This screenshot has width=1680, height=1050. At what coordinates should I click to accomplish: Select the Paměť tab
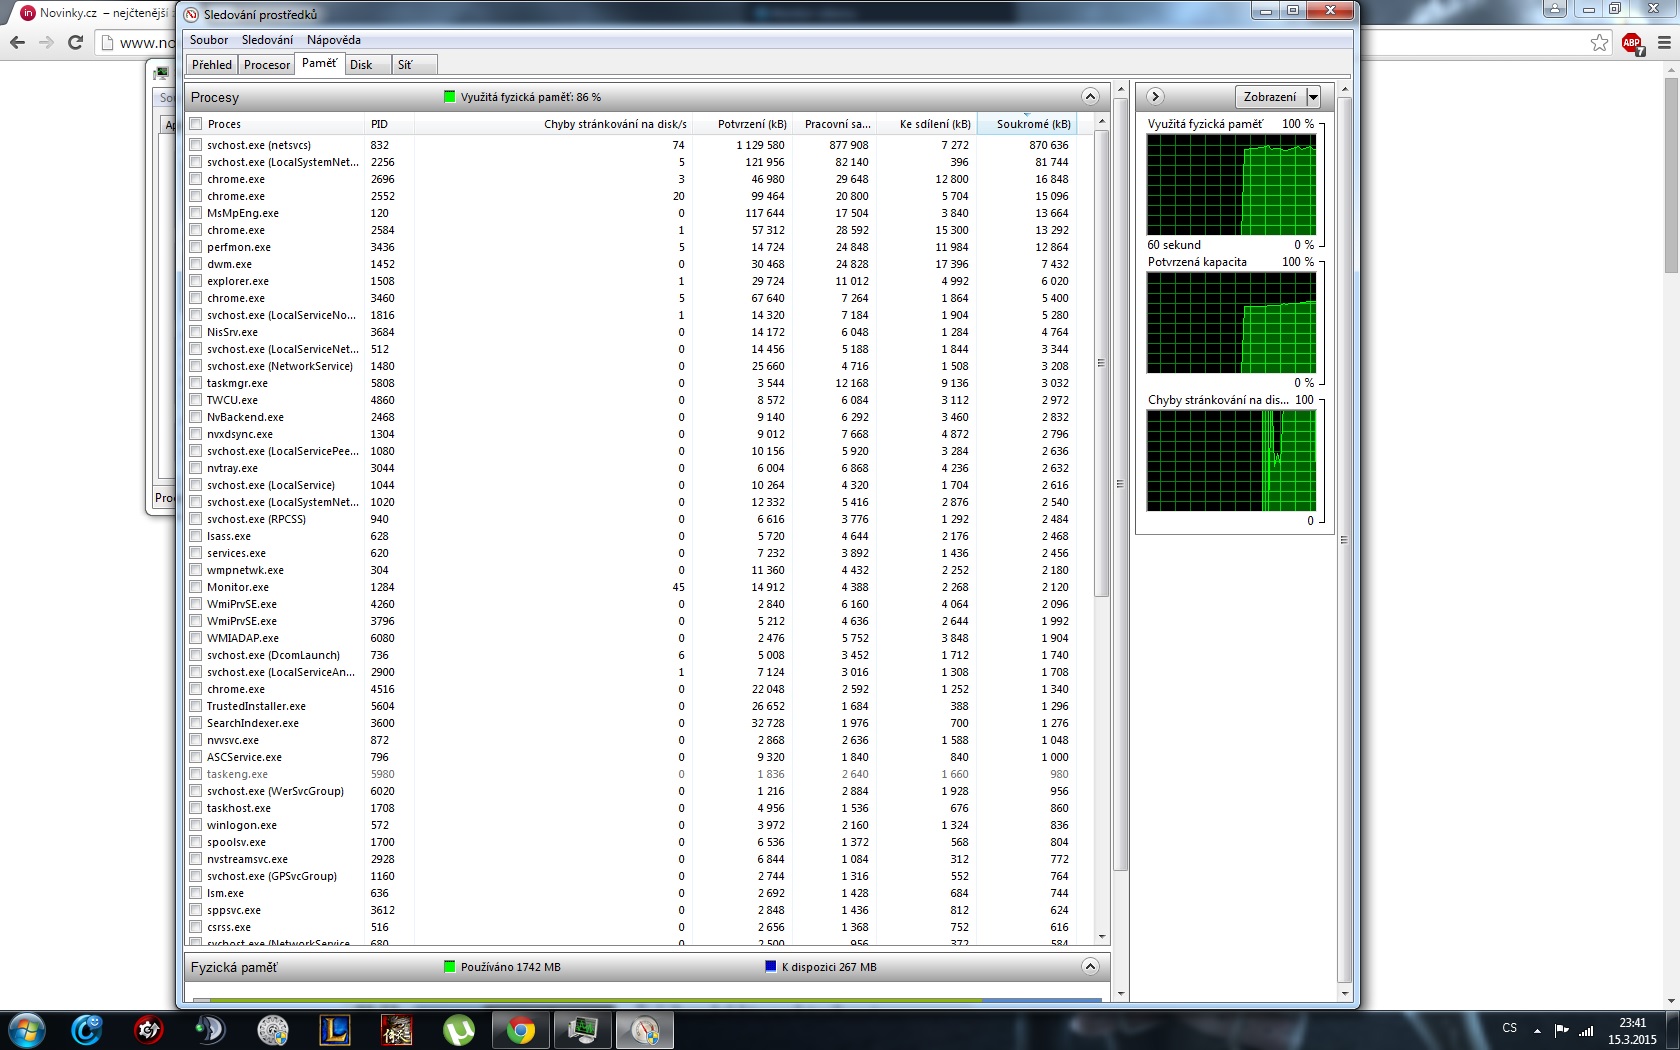(x=319, y=63)
